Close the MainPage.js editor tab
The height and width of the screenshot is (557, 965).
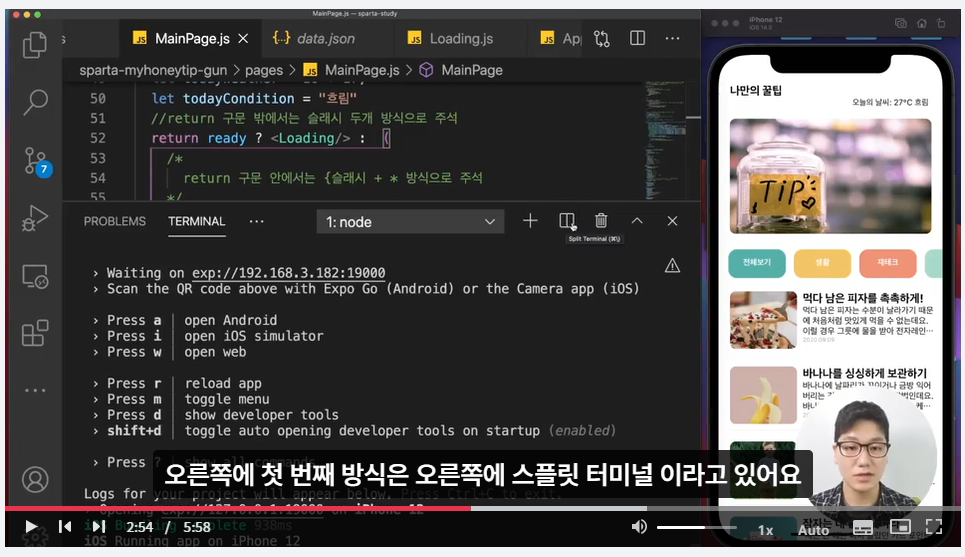243,39
